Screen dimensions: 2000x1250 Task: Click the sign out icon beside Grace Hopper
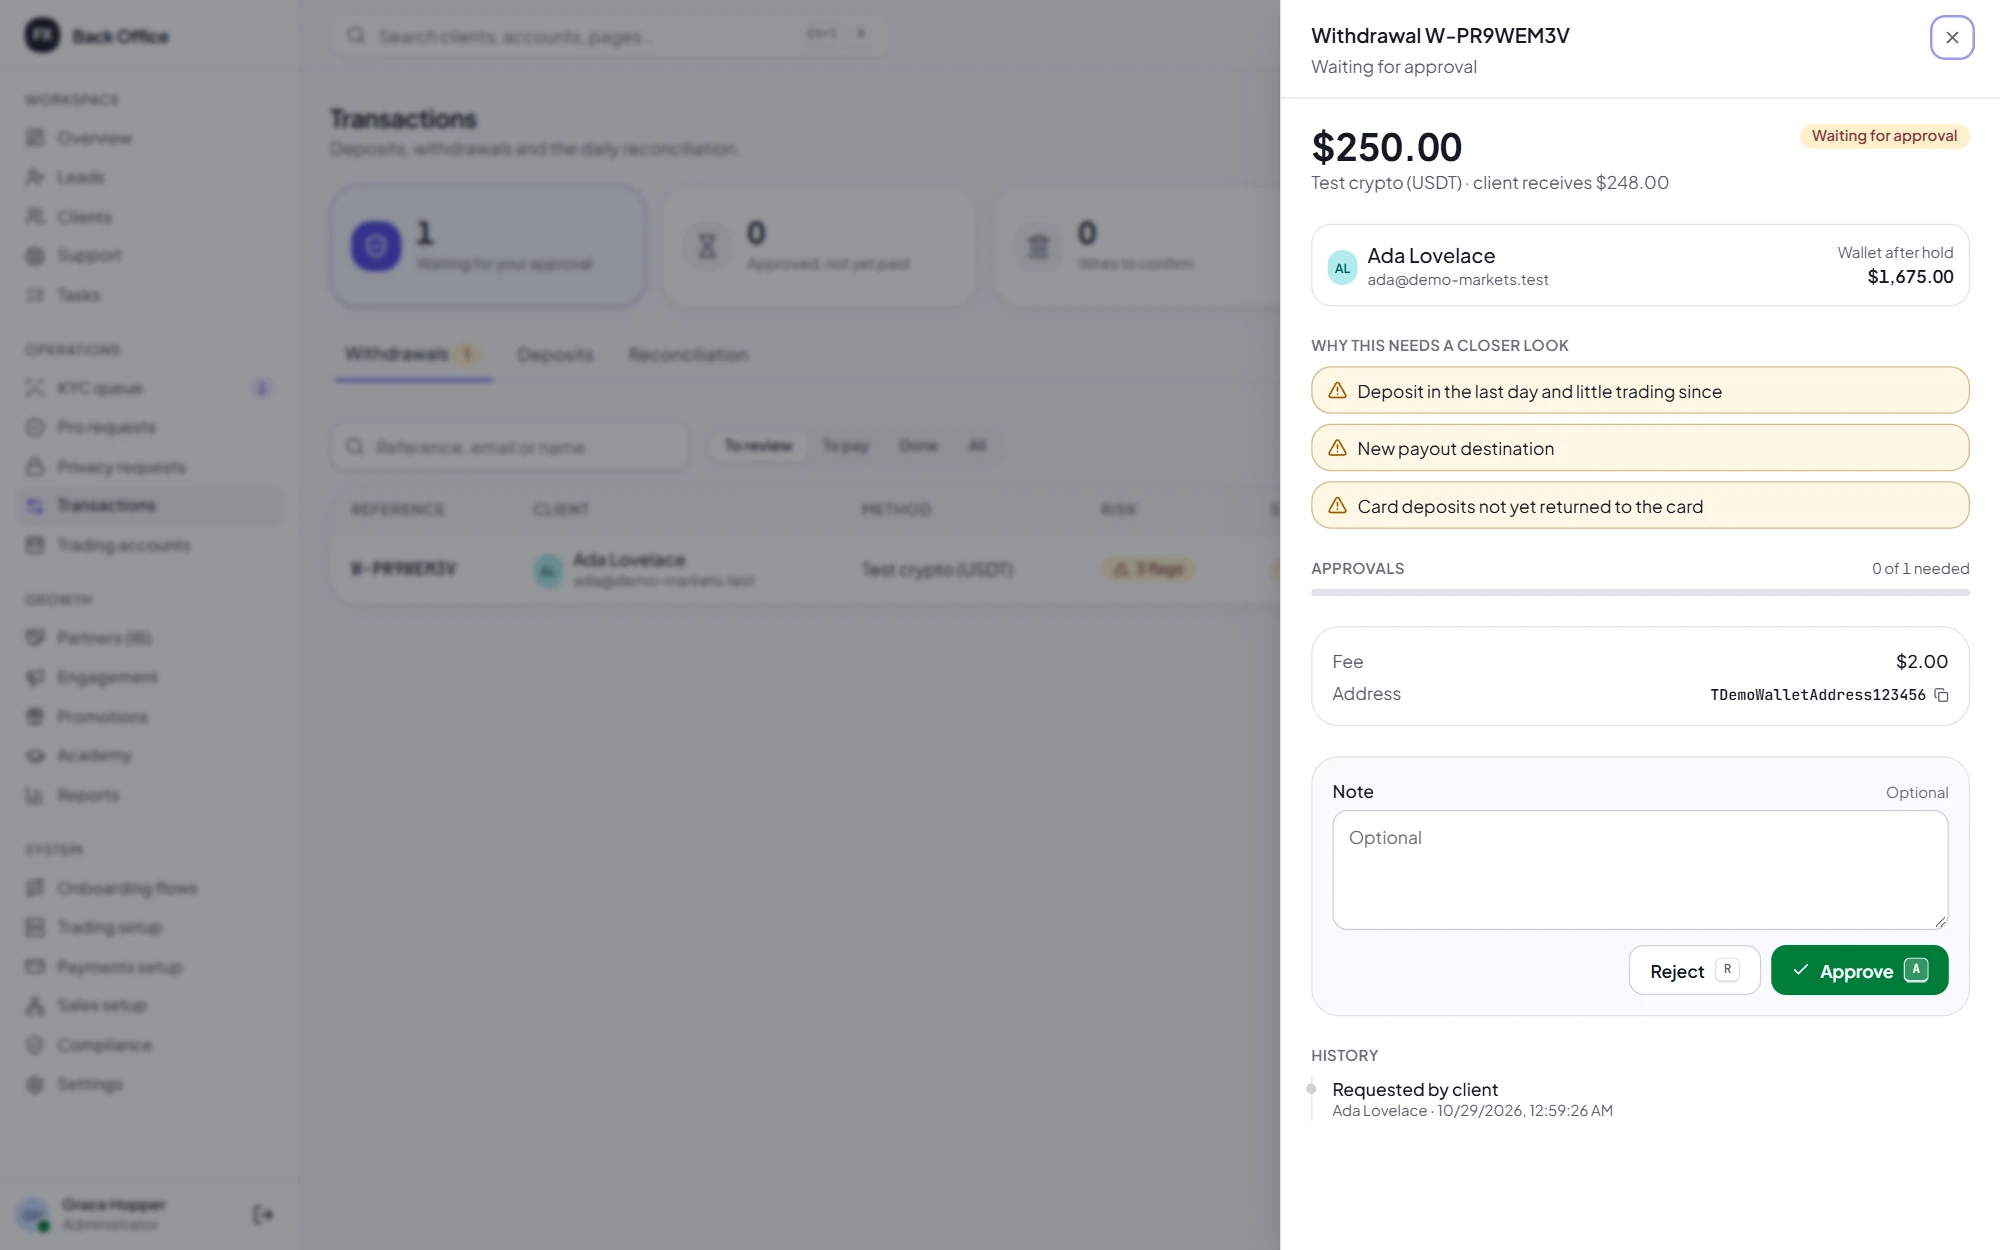coord(263,1214)
